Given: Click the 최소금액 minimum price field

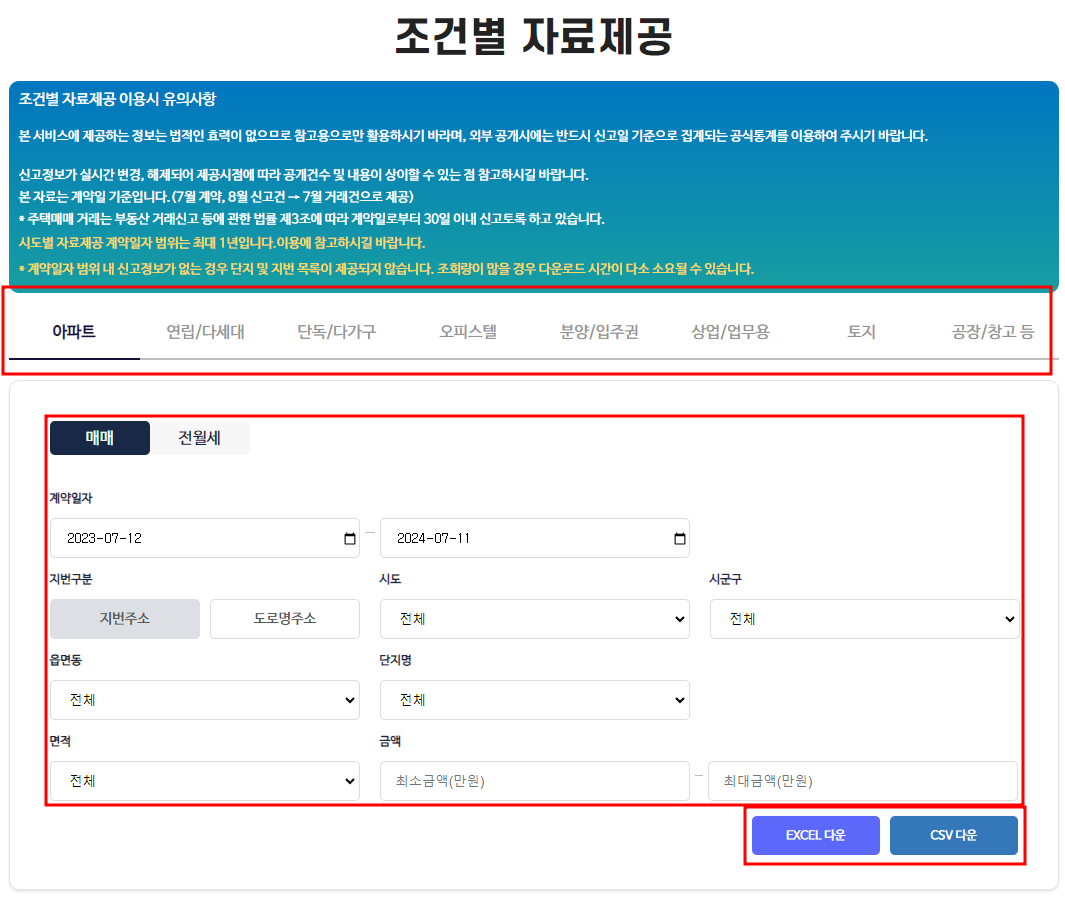Looking at the screenshot, I should 534,780.
